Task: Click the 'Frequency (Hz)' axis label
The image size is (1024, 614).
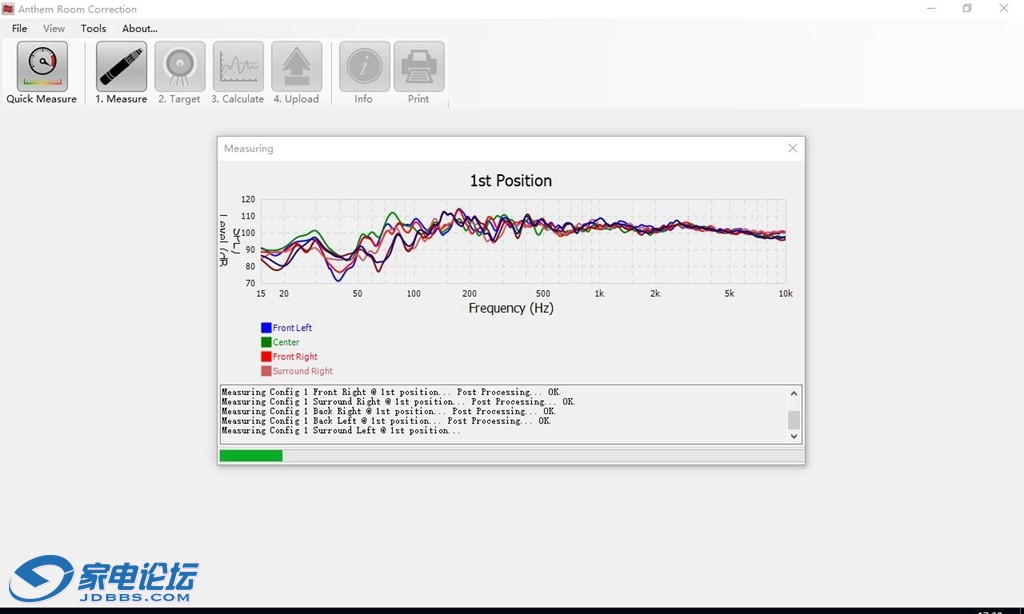Action: coord(511,308)
